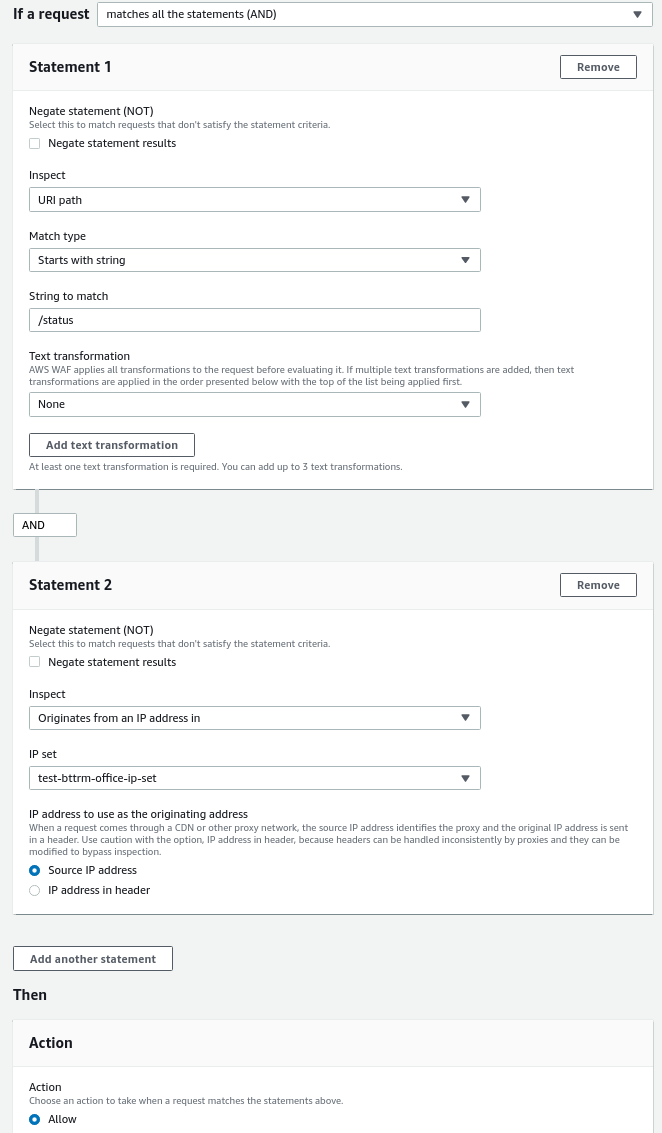This screenshot has height=1133, width=662.
Task: Remove Statement 1
Action: (x=598, y=67)
